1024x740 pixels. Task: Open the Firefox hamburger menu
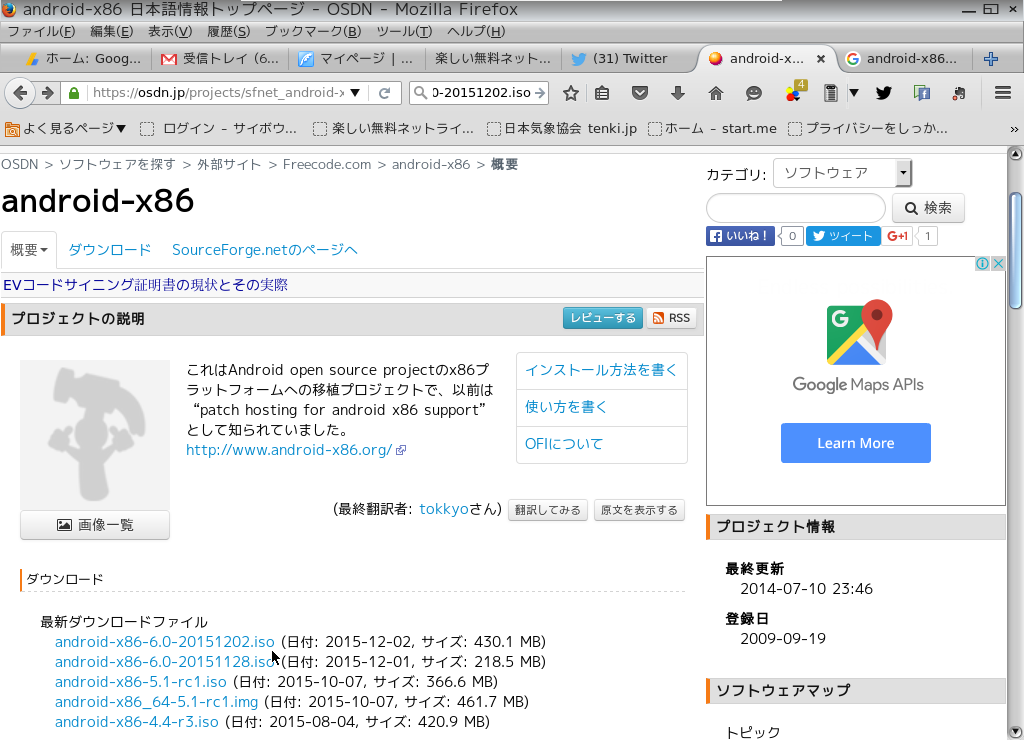1003,93
